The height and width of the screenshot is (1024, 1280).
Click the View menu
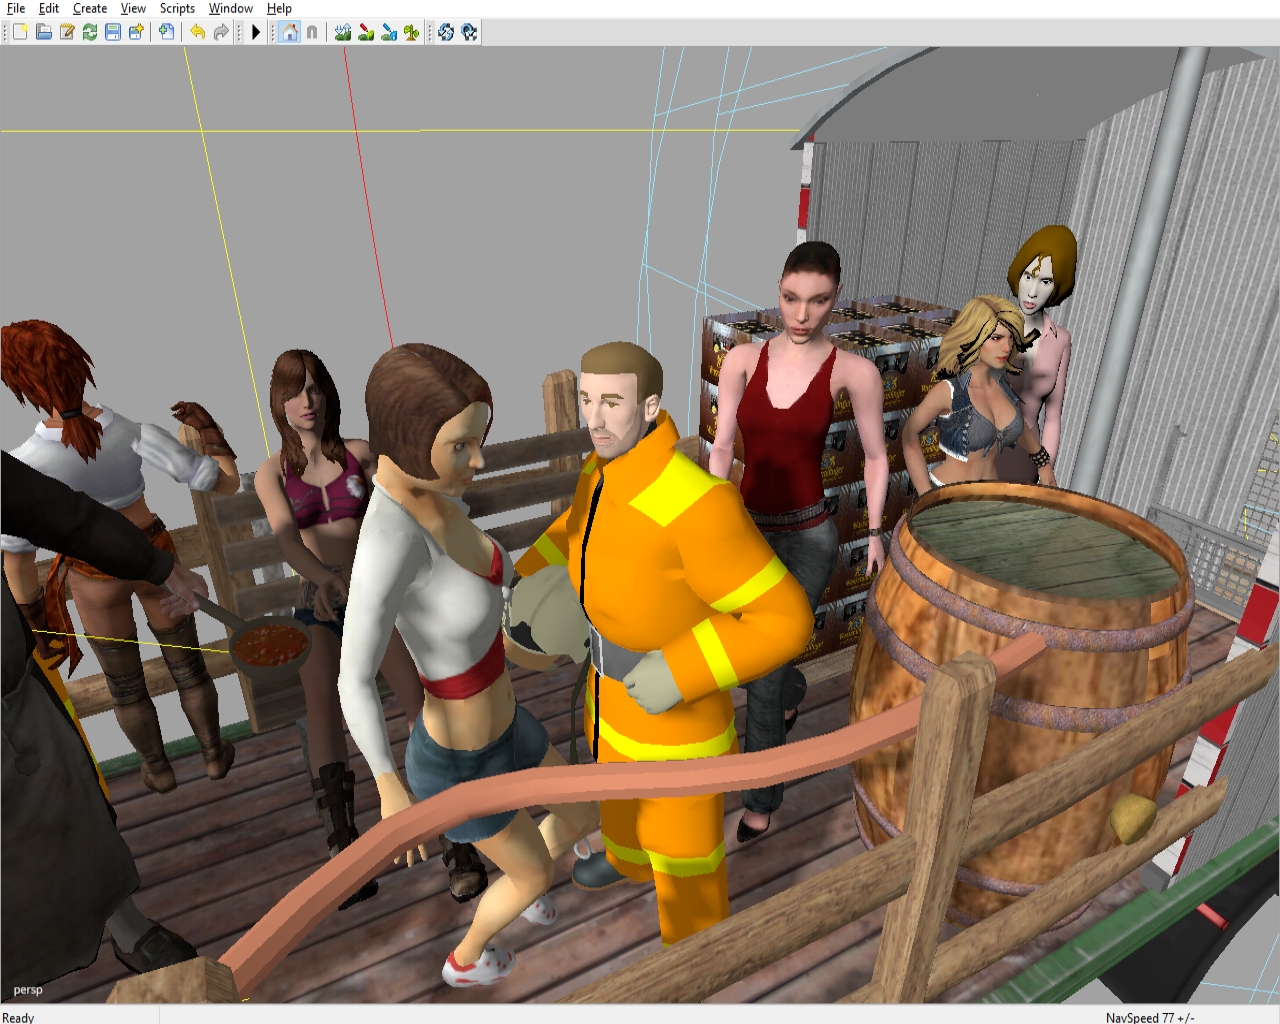[133, 8]
